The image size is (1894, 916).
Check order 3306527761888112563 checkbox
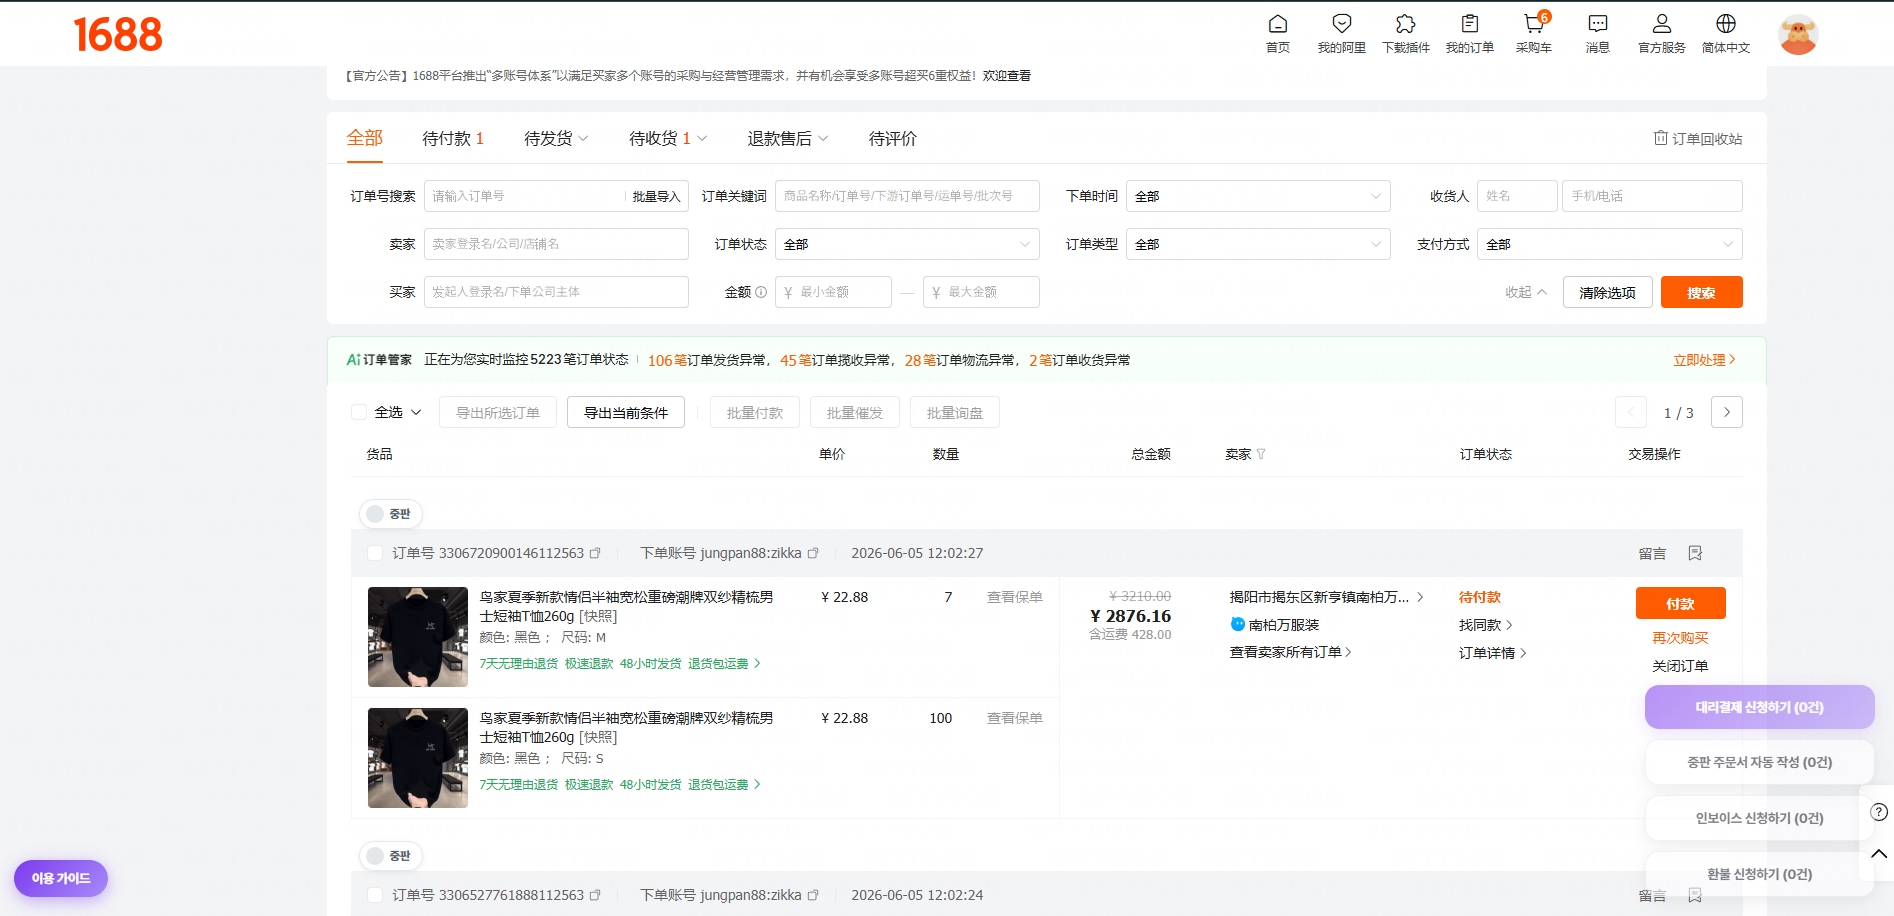coord(375,895)
